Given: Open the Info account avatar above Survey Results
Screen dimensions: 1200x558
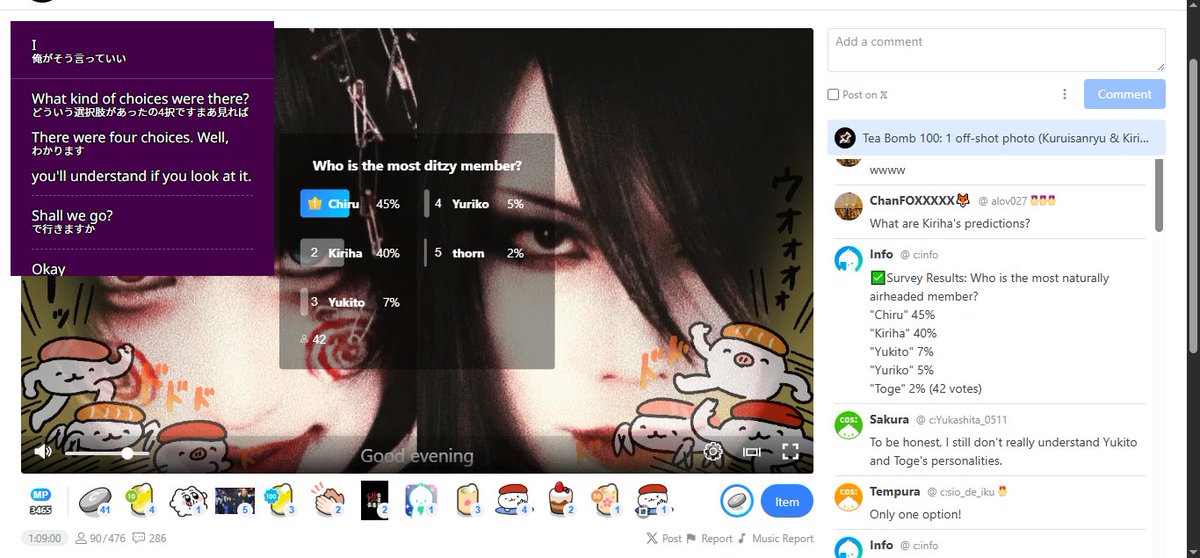Looking at the screenshot, I should 849,260.
